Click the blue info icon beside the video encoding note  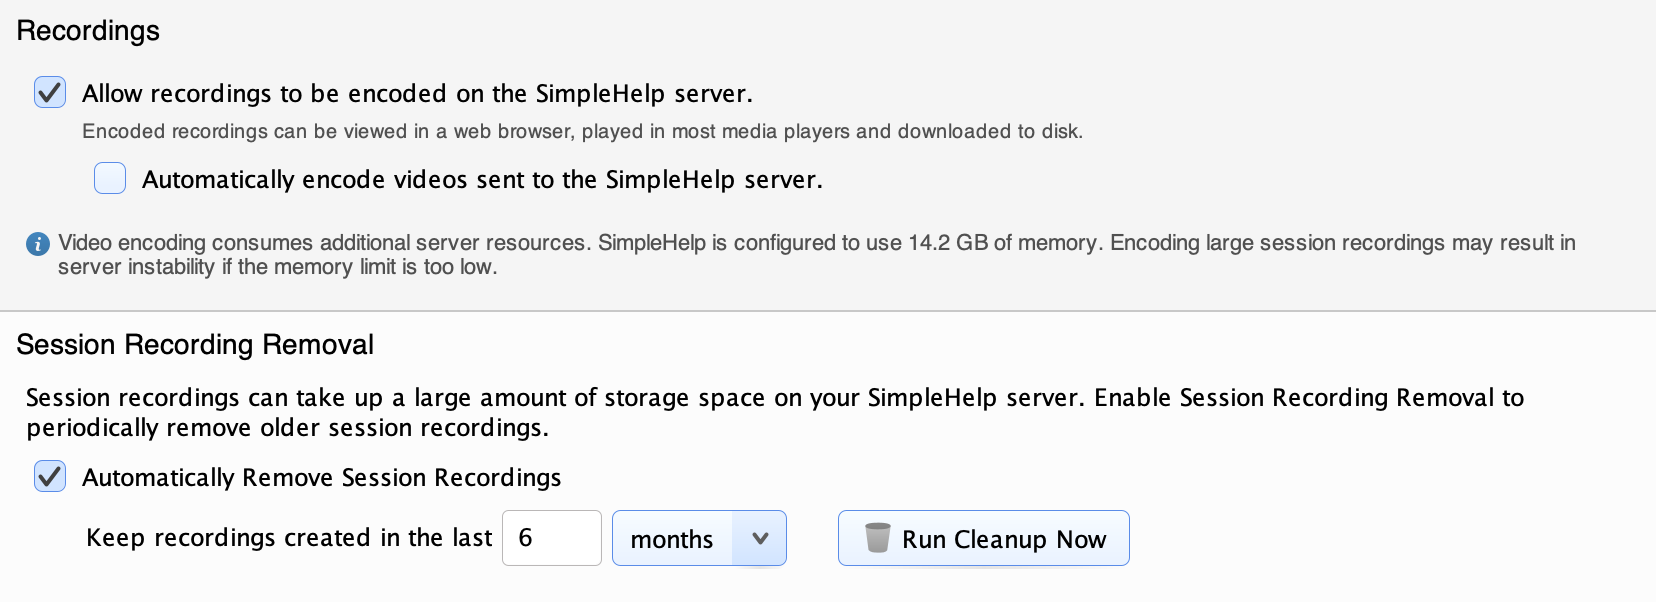(x=38, y=244)
